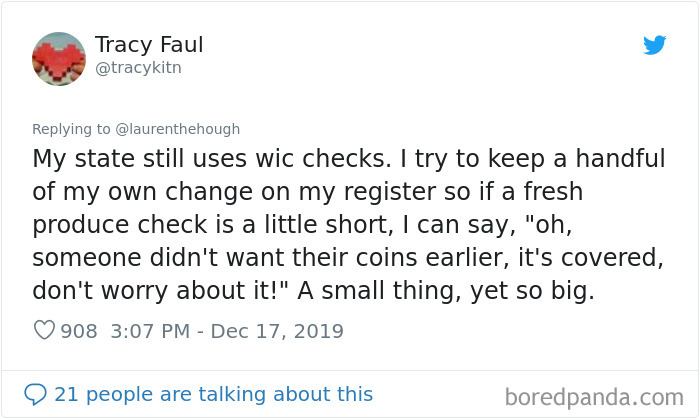Visit the @laurenthehough mentioned profile

tap(178, 129)
